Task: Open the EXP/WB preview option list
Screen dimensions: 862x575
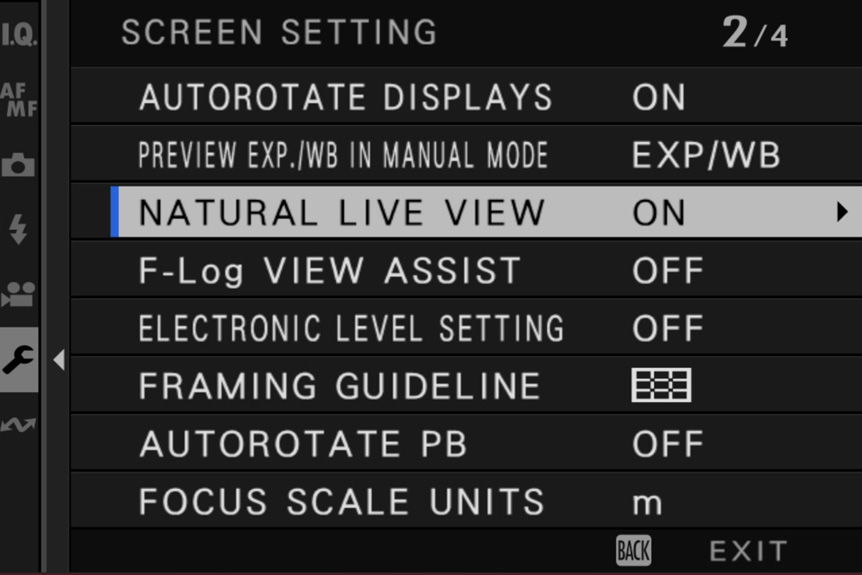Action: coord(706,155)
